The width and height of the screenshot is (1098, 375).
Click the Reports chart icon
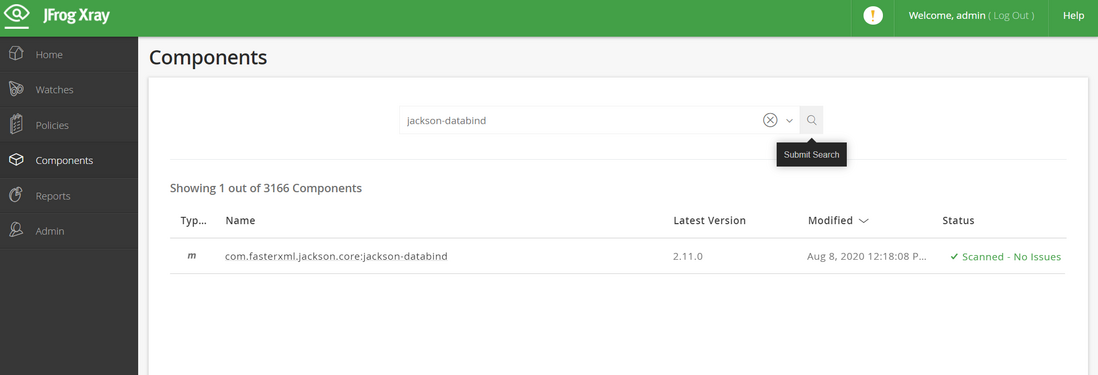[x=16, y=195]
